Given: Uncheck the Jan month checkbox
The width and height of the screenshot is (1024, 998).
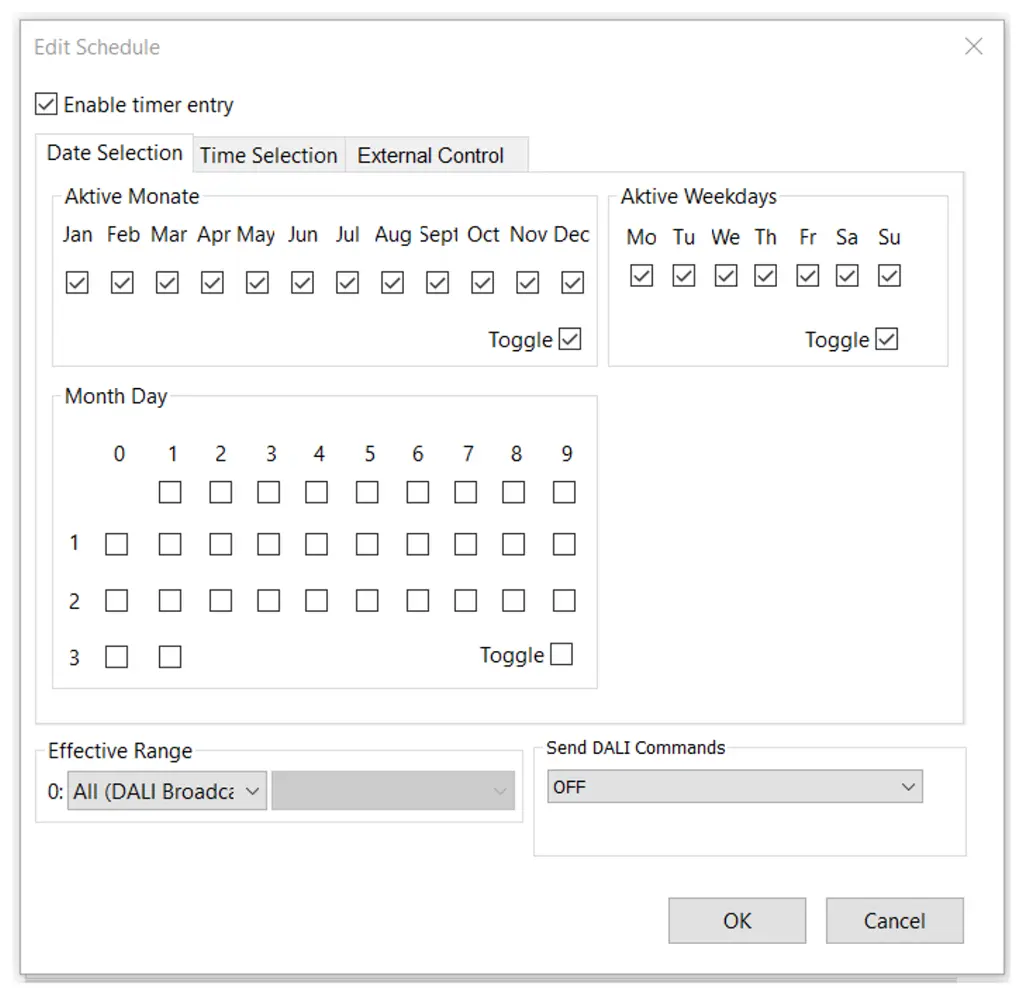Looking at the screenshot, I should (77, 282).
